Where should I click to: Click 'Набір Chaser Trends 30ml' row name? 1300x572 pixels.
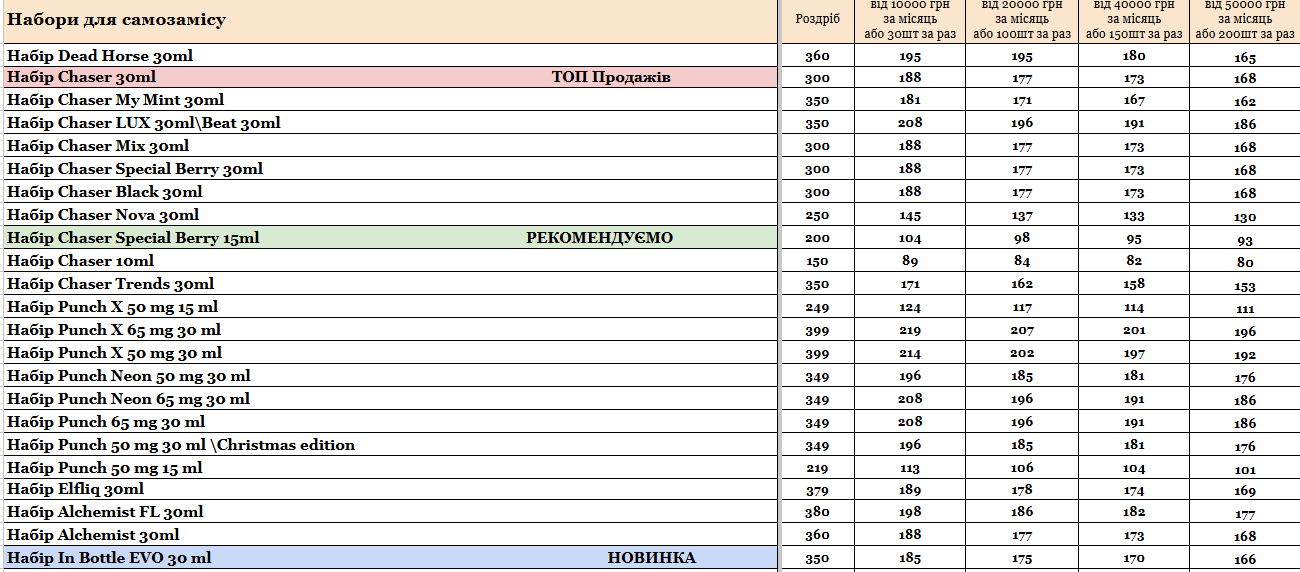(110, 284)
